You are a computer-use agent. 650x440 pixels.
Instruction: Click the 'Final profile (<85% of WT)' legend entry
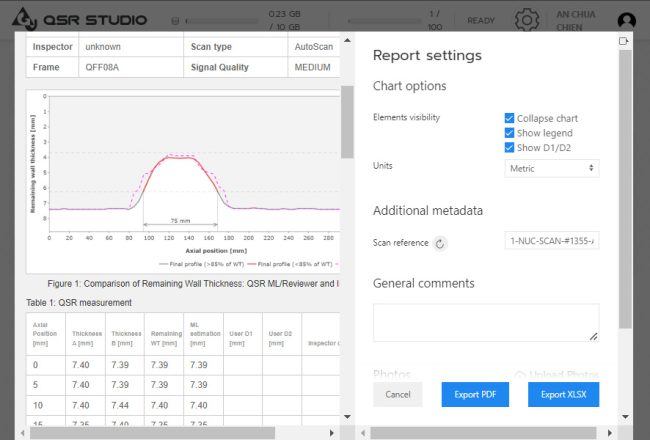click(x=290, y=264)
